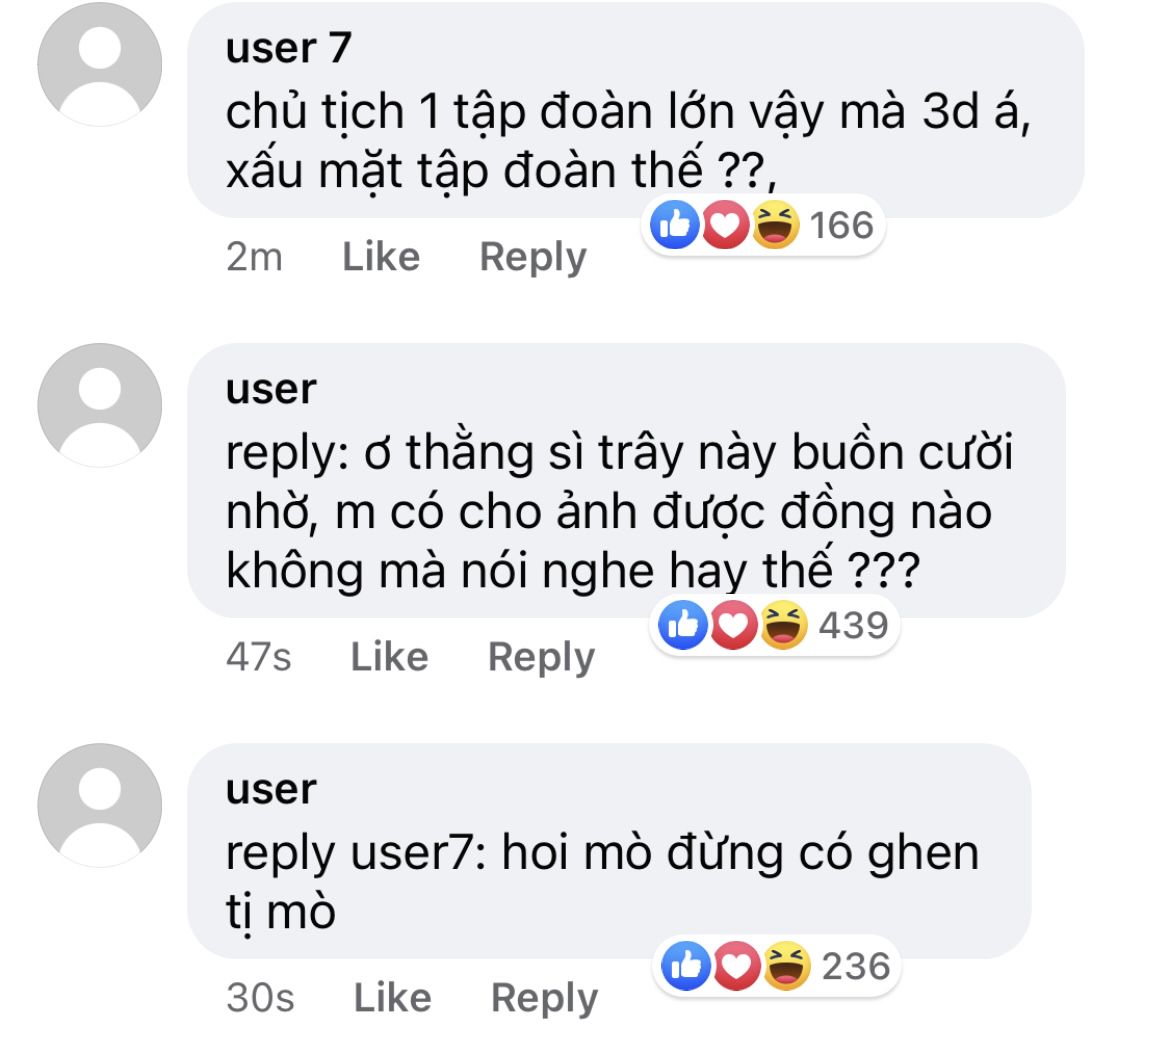Open the avatar on the 30s comment
Image resolution: width=1170 pixels, height=1049 pixels.
[100, 805]
